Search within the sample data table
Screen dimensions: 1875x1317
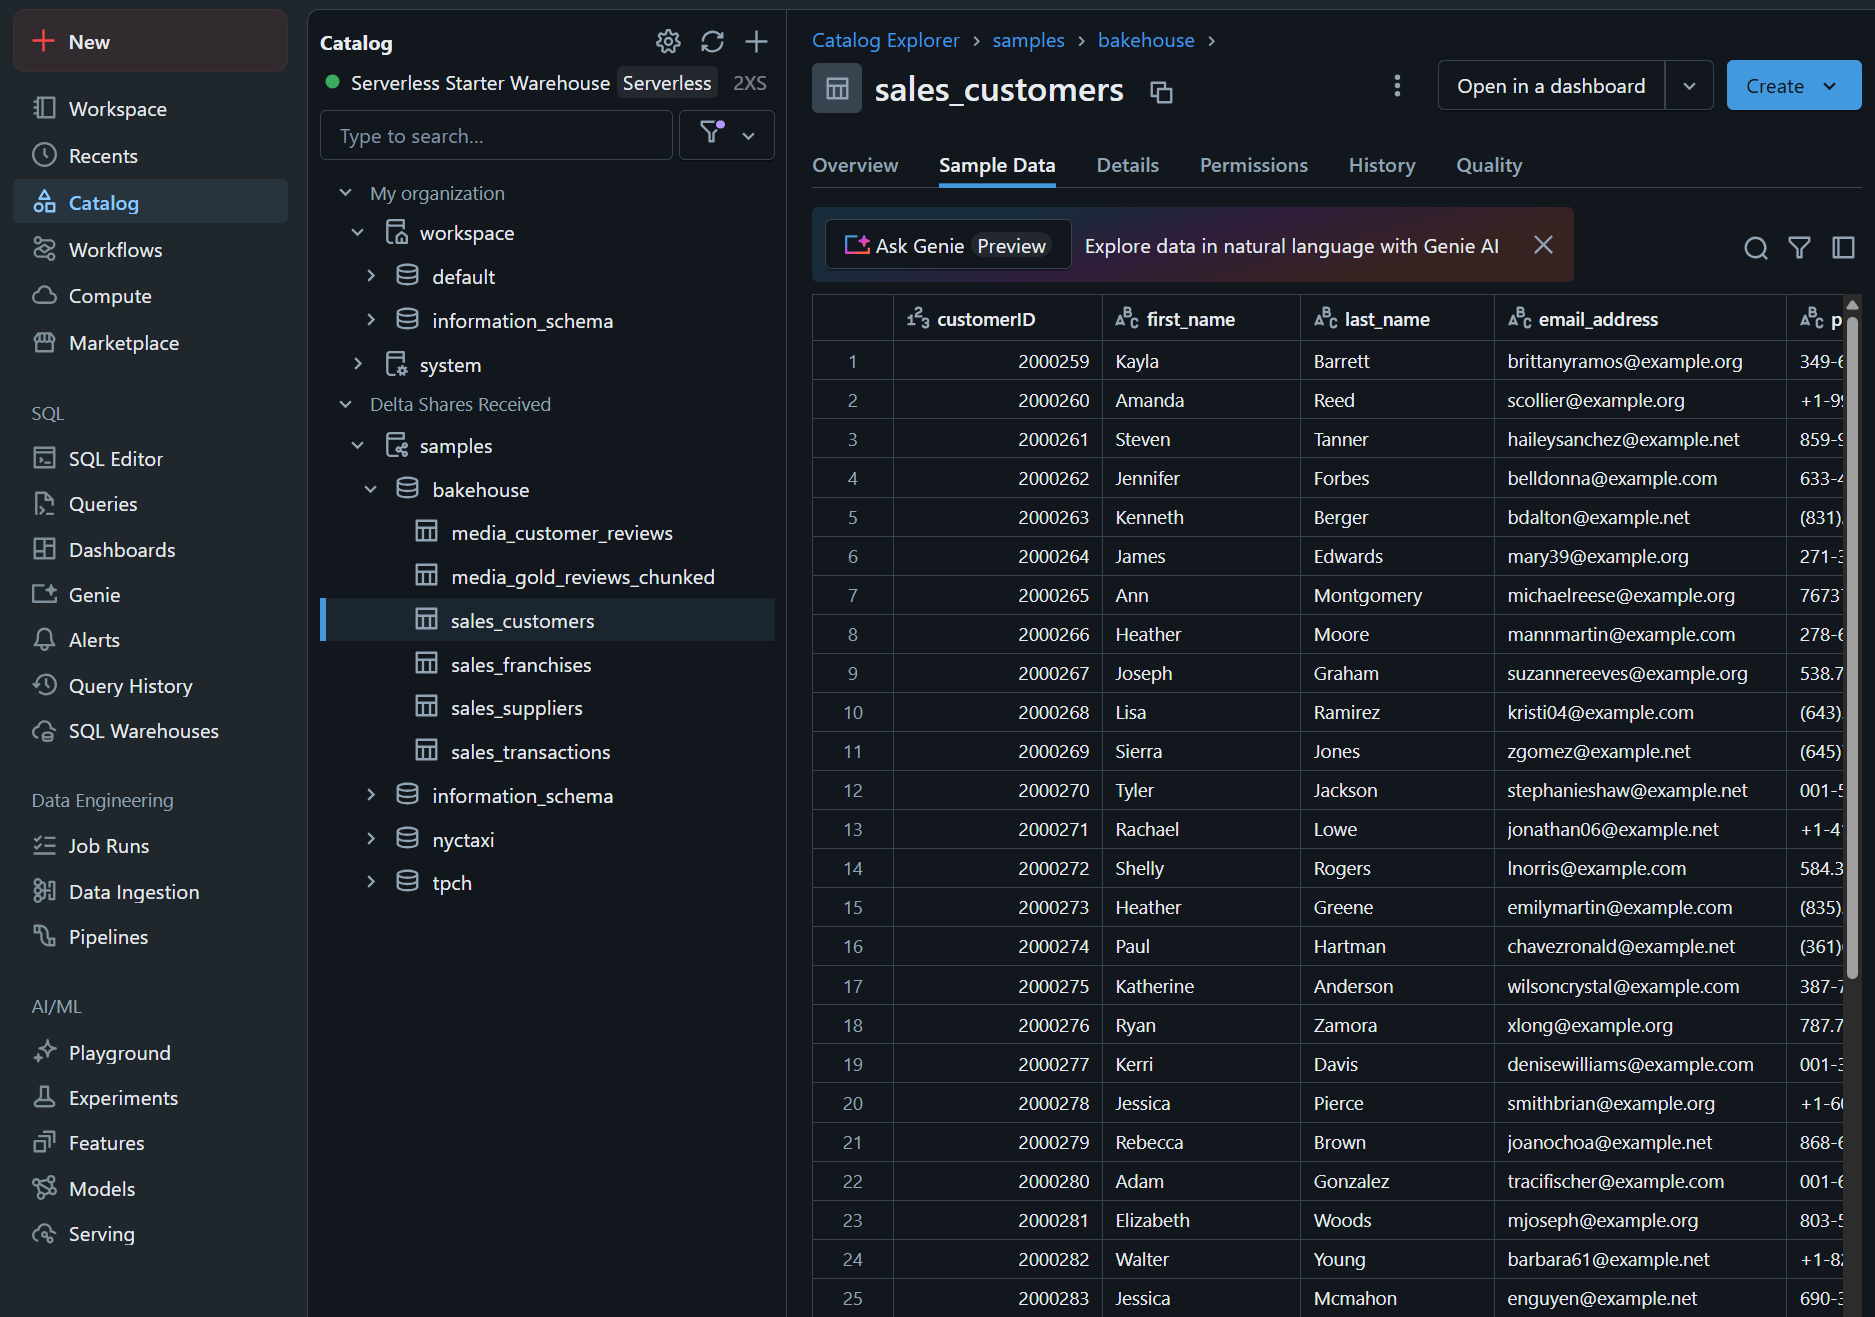coord(1756,248)
